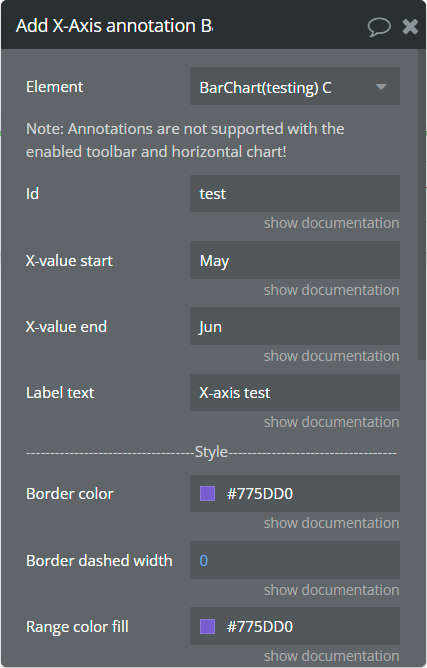Click the panel's vertical scrollbar
This screenshot has width=427, height=668.
pos(421,204)
